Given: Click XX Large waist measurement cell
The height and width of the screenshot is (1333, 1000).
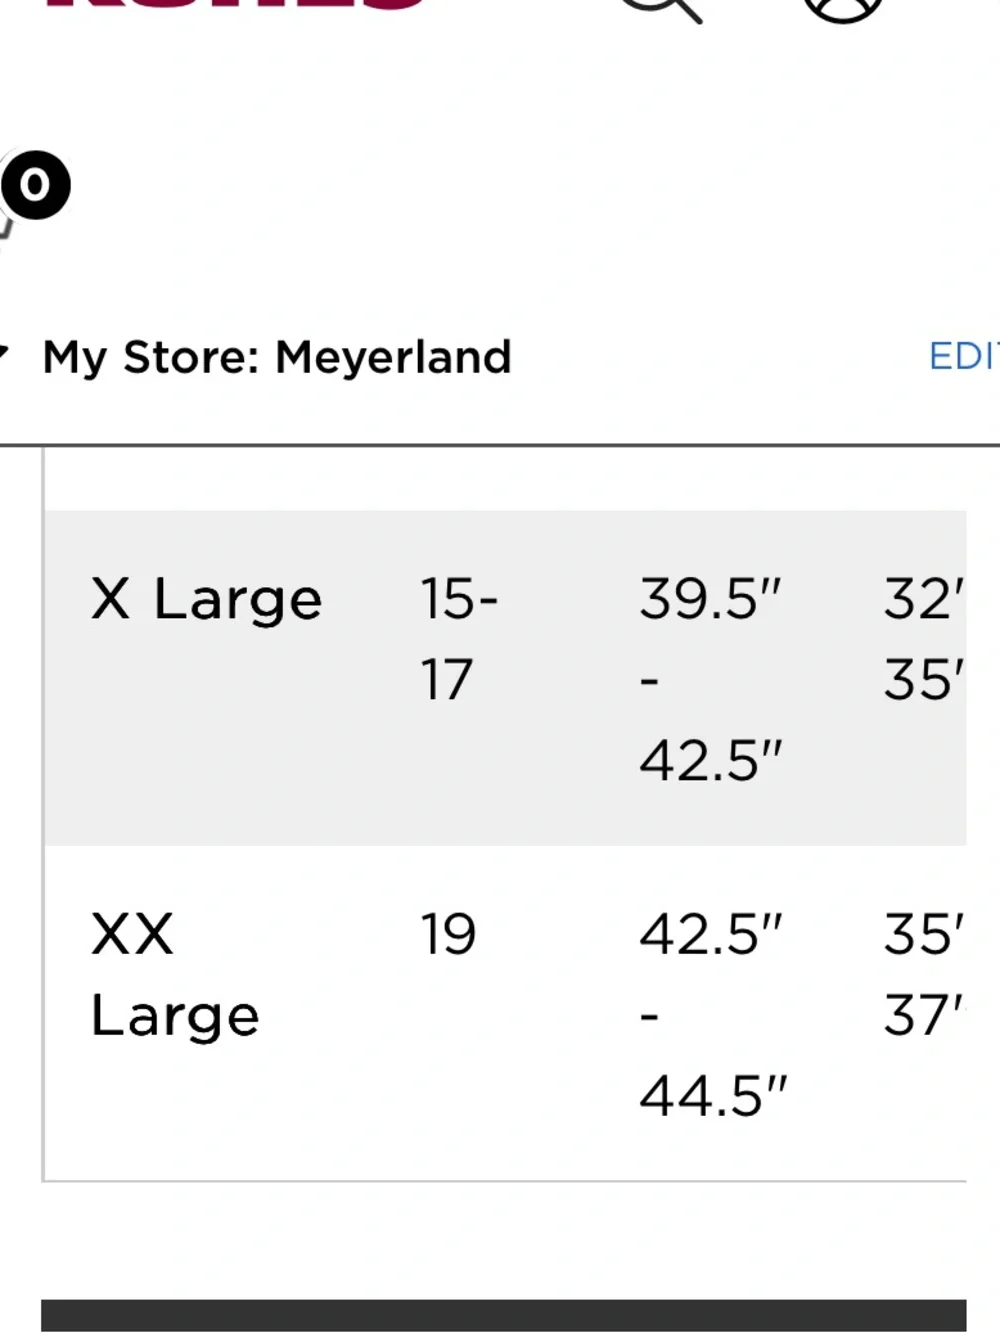Looking at the screenshot, I should click(x=924, y=975).
